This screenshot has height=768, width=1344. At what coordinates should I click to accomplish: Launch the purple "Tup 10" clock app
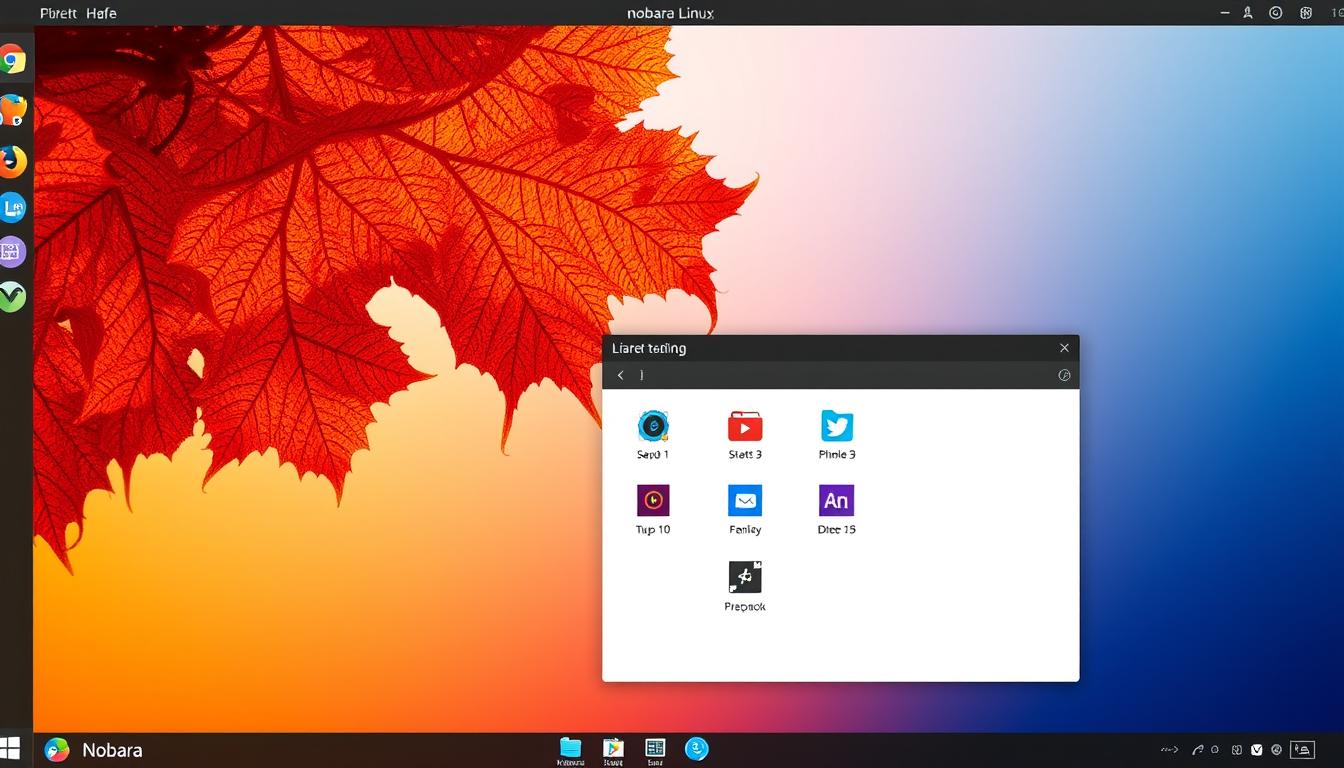click(652, 502)
